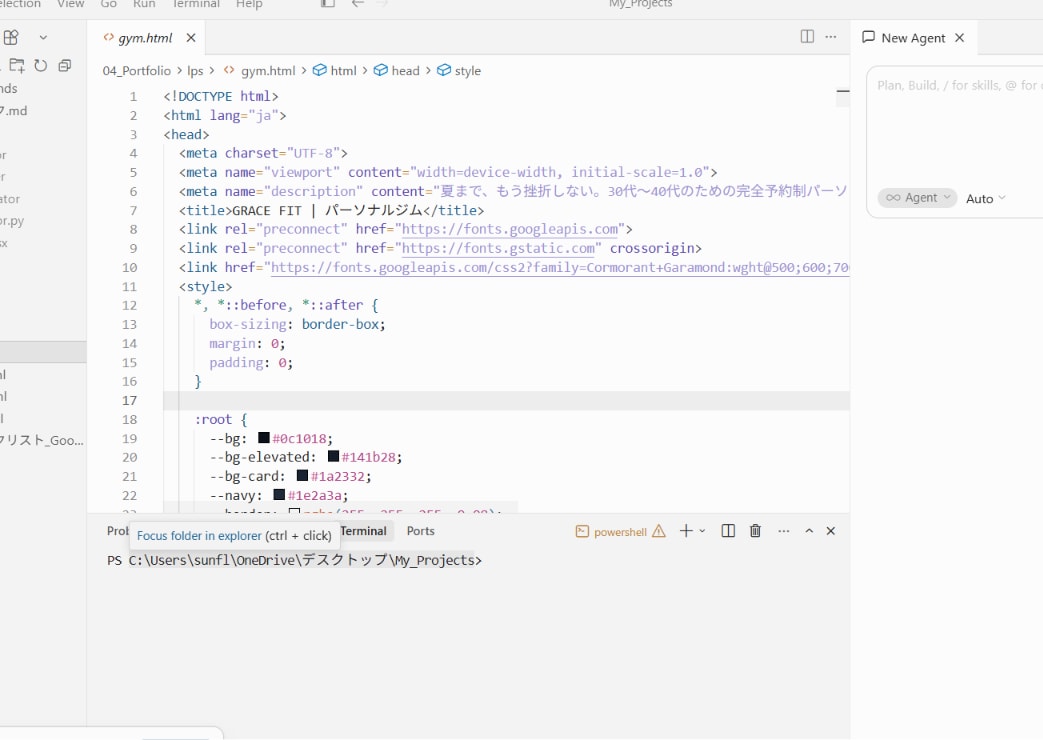Close the gym.html editor tab
Viewport: 1043px width, 740px height.
[x=191, y=38]
